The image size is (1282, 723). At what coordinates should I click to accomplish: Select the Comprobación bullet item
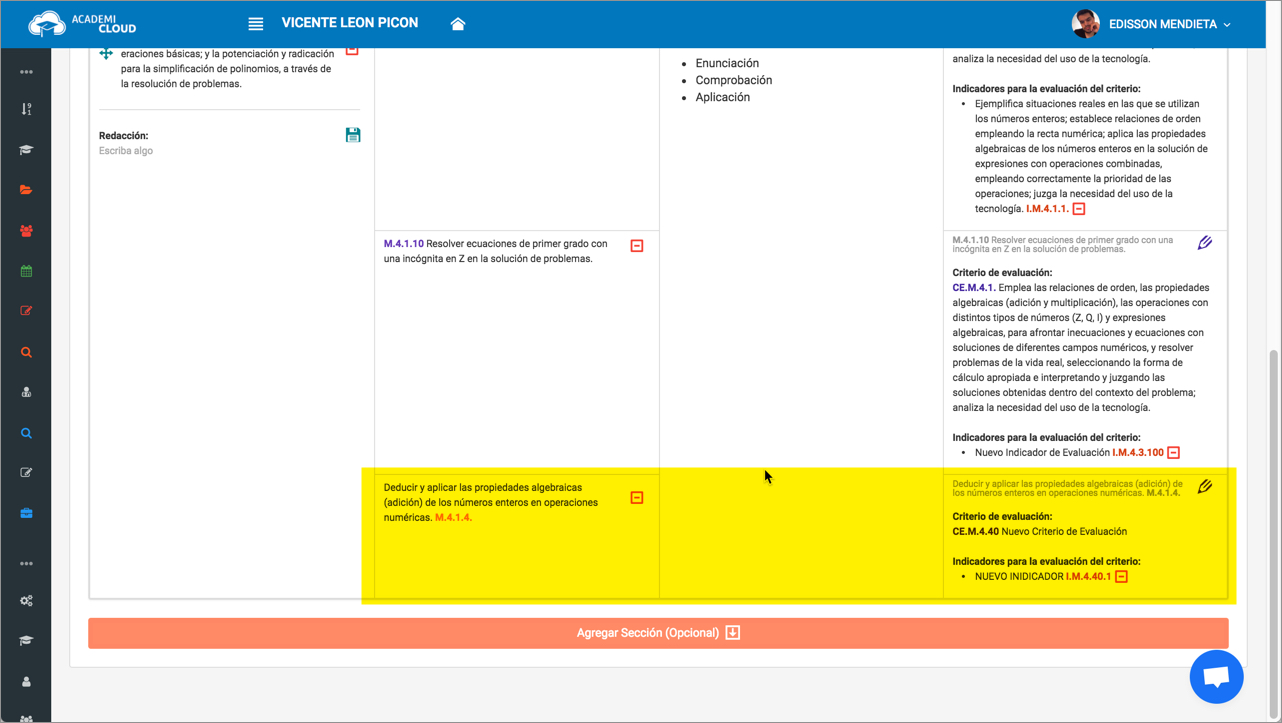coord(733,80)
